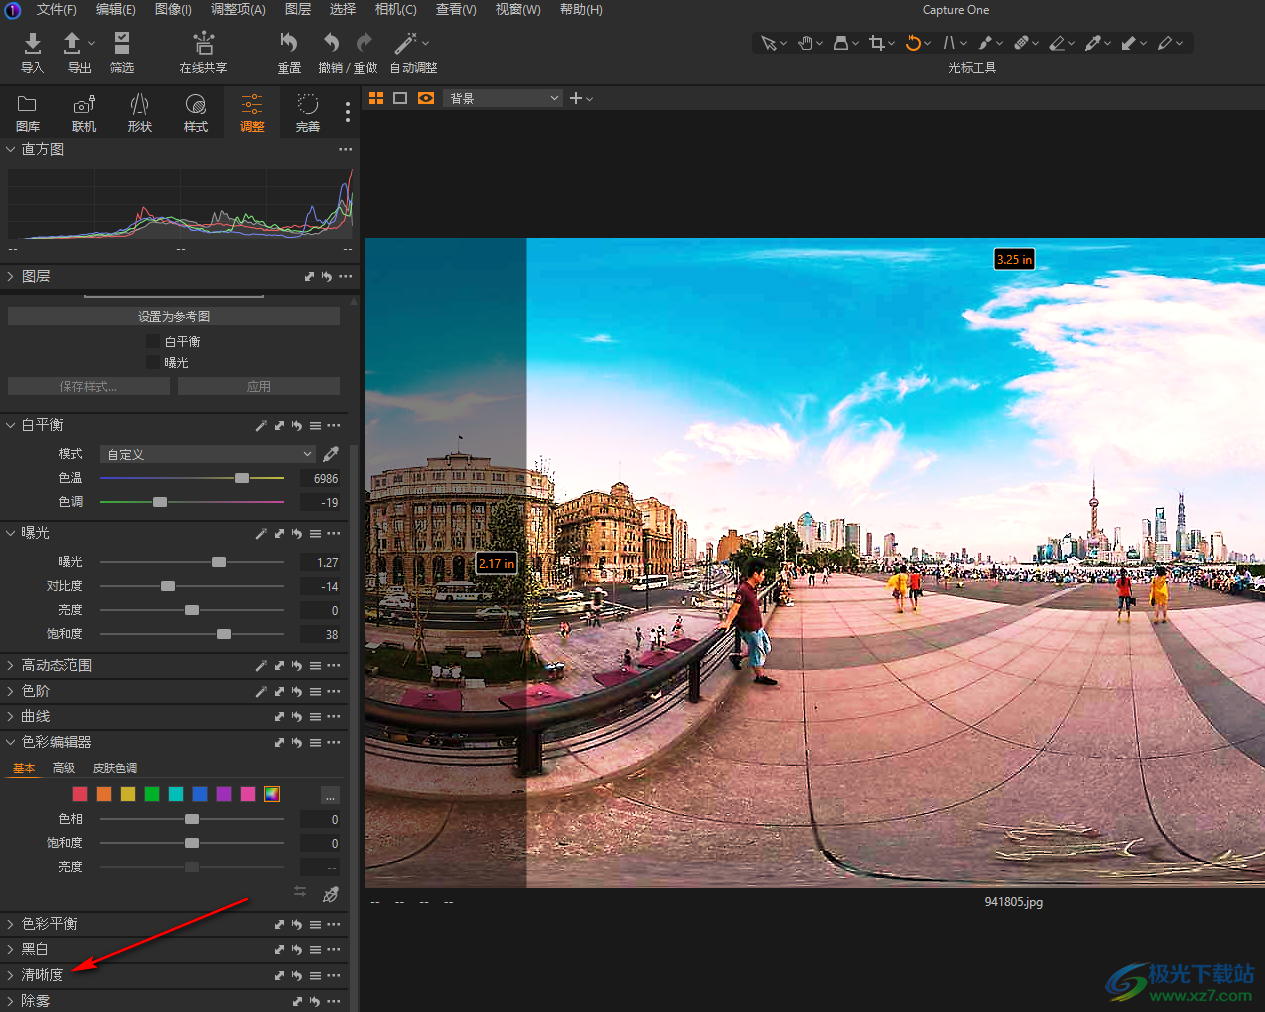Open the white balance mode dropdown

(x=208, y=454)
